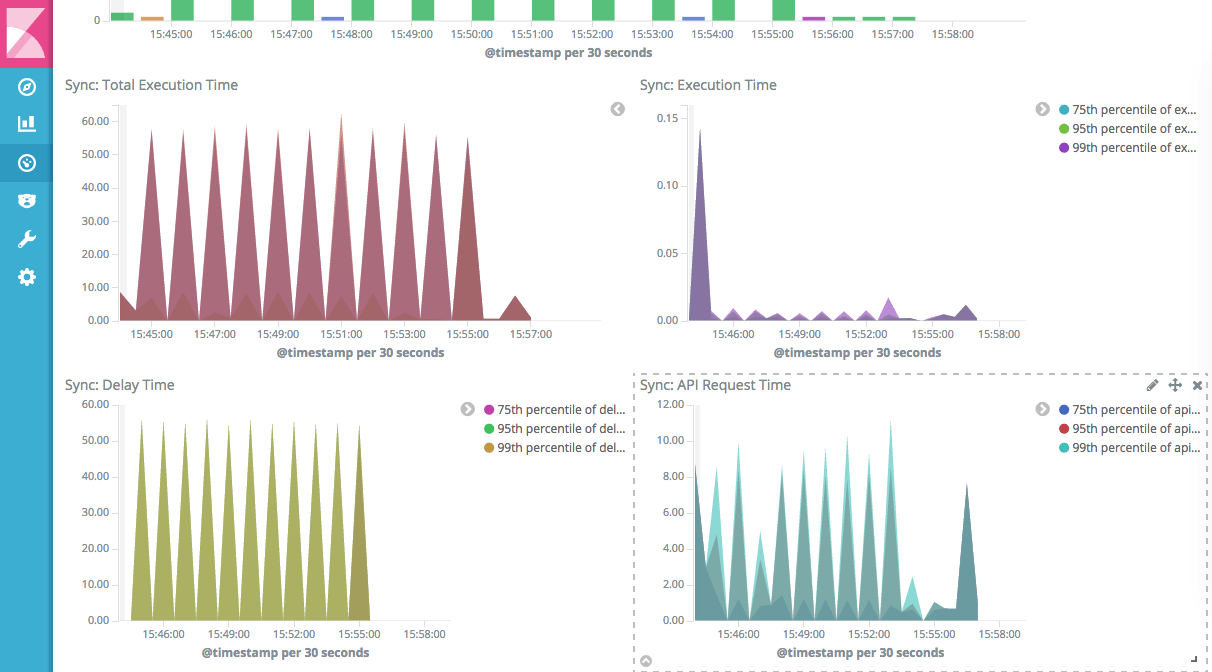1212x672 pixels.
Task: Click the 75th percentile color dot in API Request Time
Action: [x=1064, y=410]
